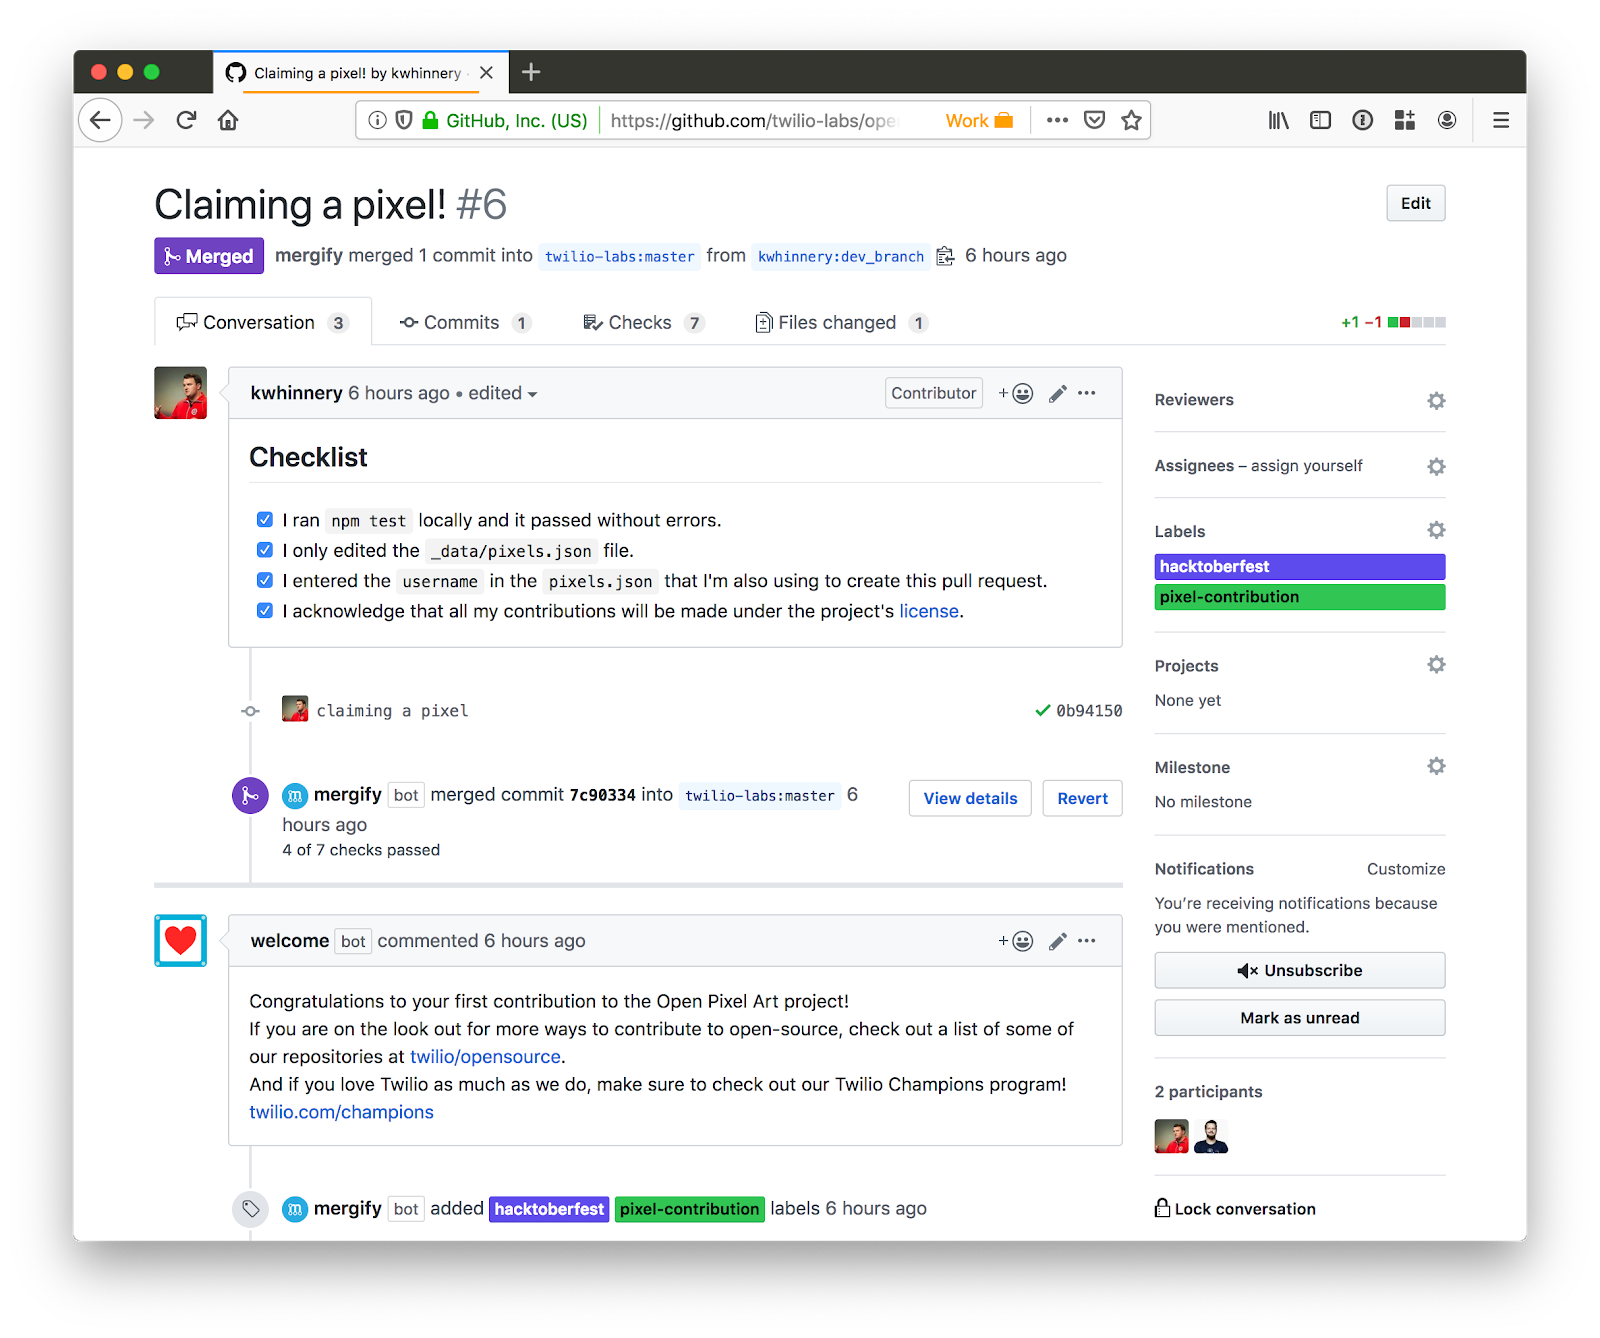Image resolution: width=1600 pixels, height=1338 pixels.
Task: Open more options on welcome bot comment
Action: 1087,941
